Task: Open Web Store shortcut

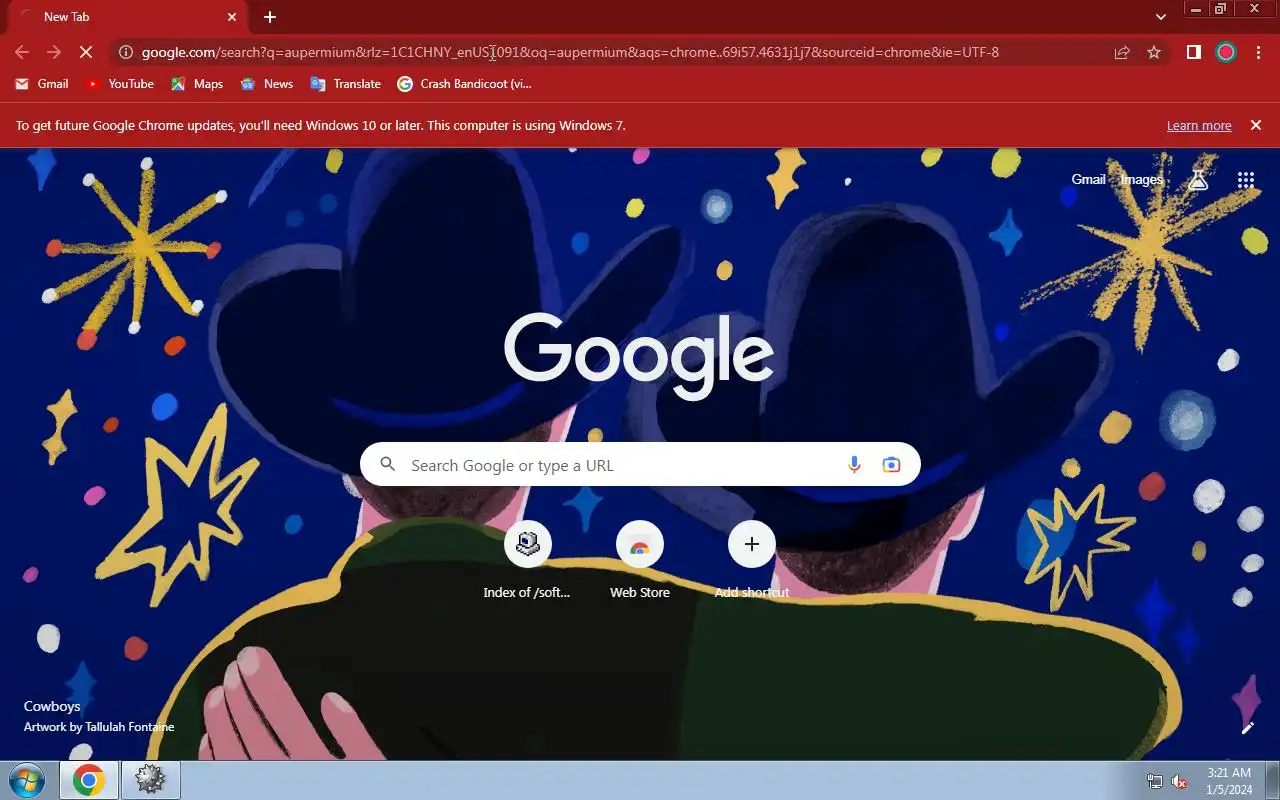Action: click(x=640, y=560)
